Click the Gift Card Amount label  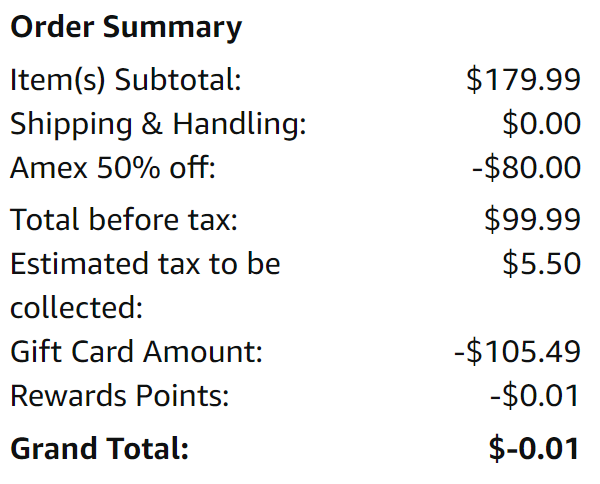(x=136, y=352)
